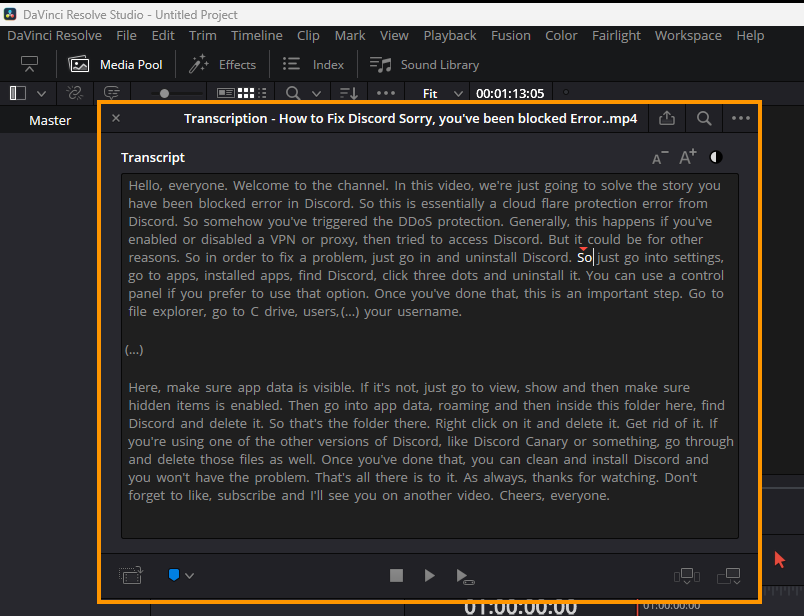Stop transcript playback
This screenshot has height=616, width=804.
pos(396,575)
